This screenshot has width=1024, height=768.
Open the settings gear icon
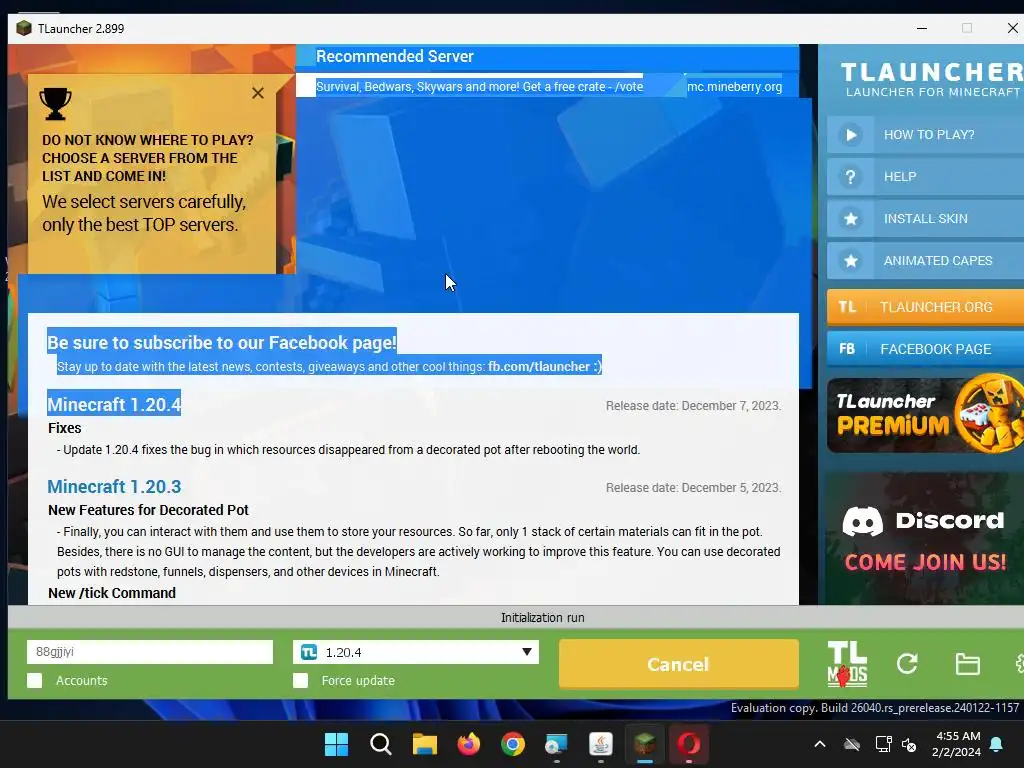tap(1019, 664)
